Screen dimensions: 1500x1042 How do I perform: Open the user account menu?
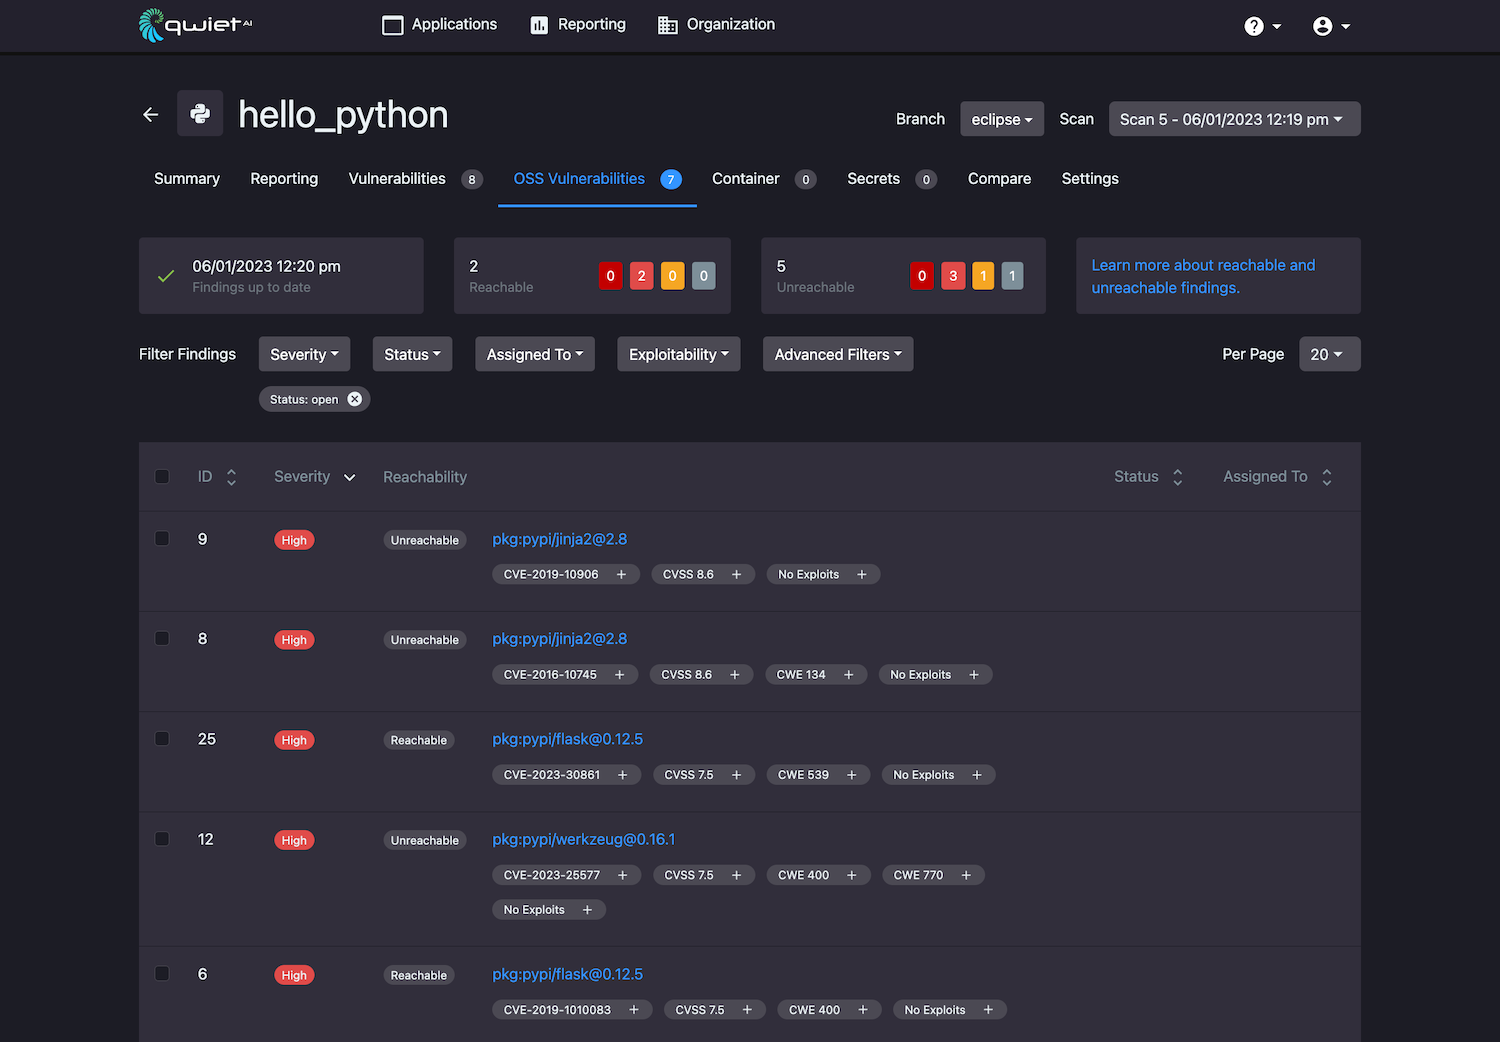click(1331, 26)
